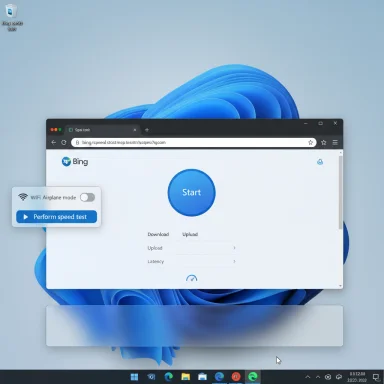The height and width of the screenshot is (384, 384).
Task: Open the red circular app in the taskbar
Action: [x=236, y=377]
